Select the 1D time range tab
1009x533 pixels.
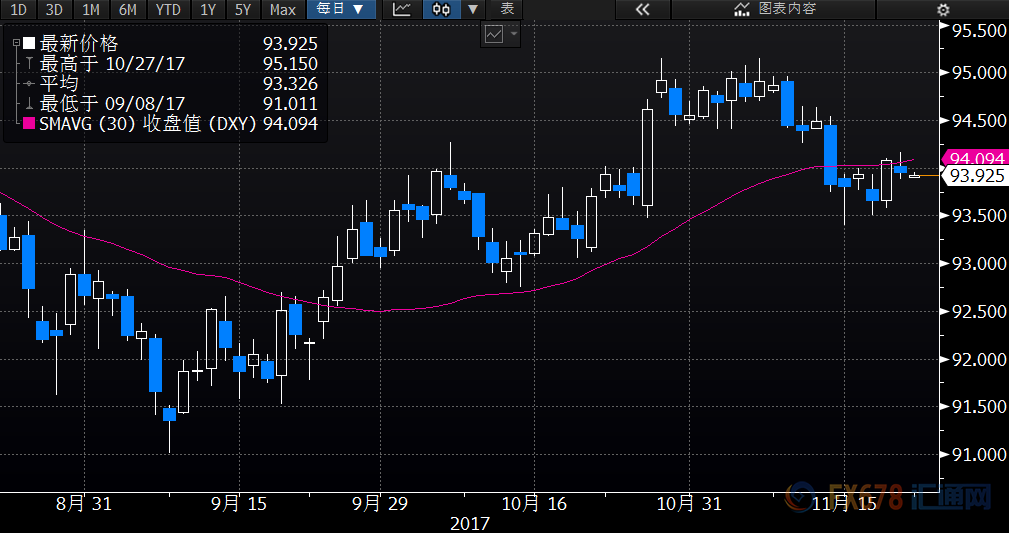point(20,10)
